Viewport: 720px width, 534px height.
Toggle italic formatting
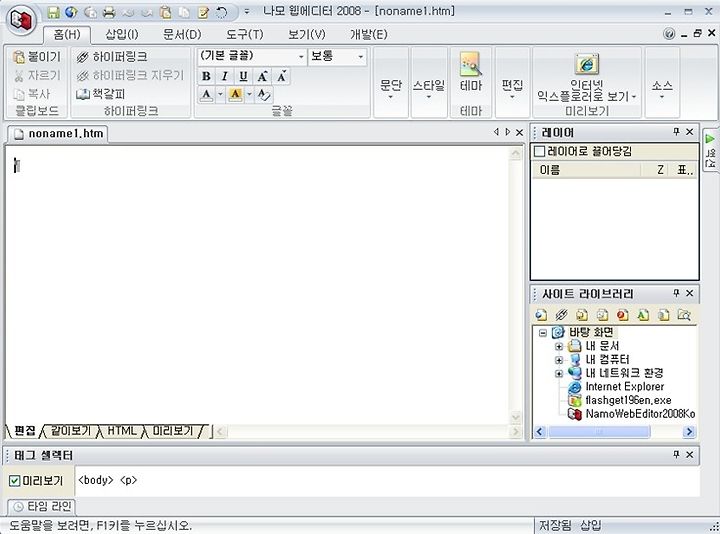pyautogui.click(x=225, y=76)
